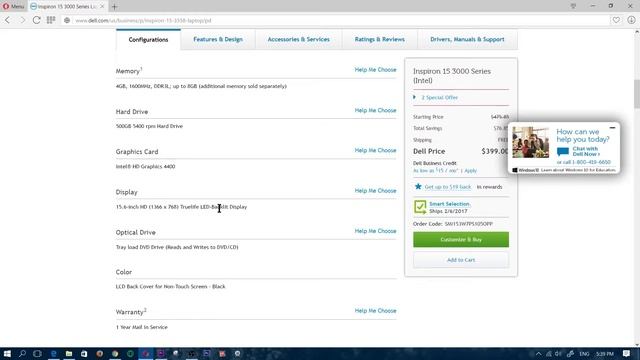
Task: Open Task View on taskbar
Action: click(37, 353)
